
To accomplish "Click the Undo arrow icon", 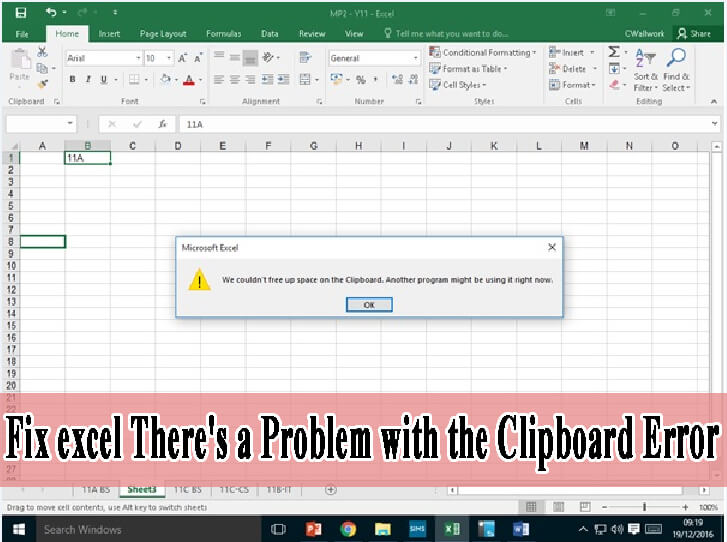I will coord(51,12).
